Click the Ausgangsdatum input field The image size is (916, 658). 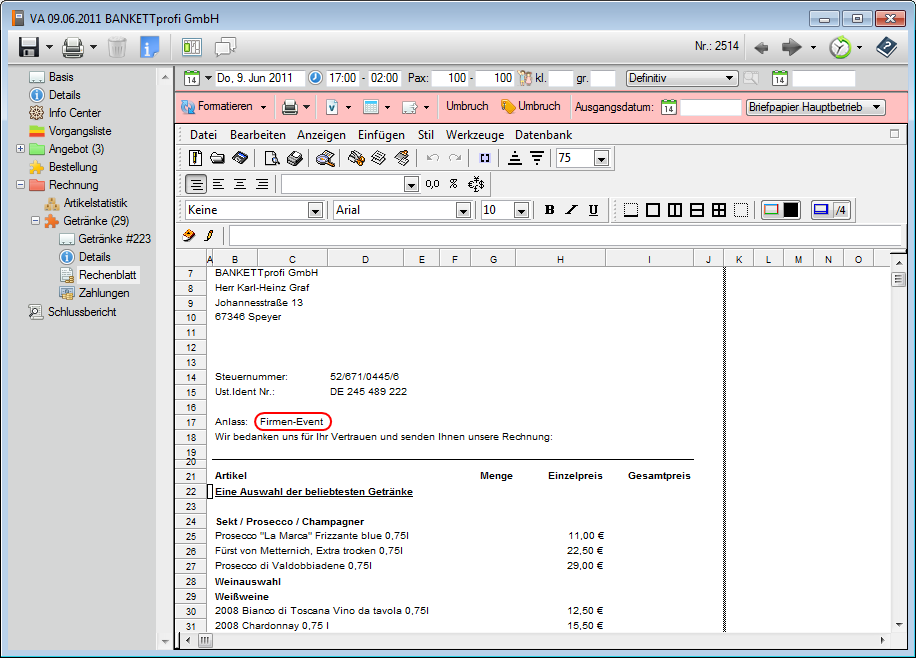click(x=710, y=107)
